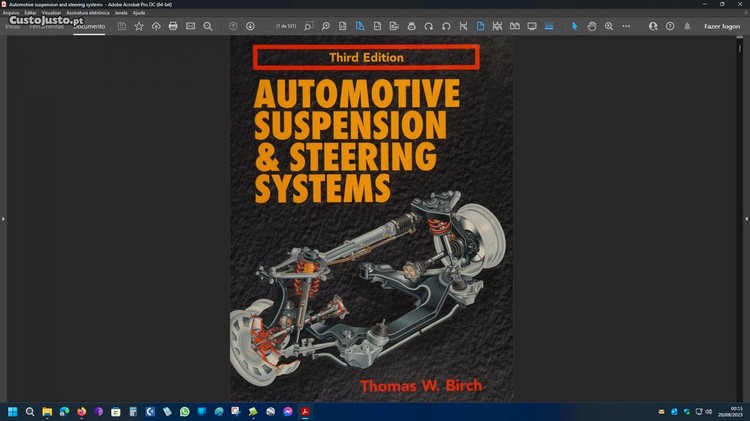This screenshot has height=421, width=750.
Task: Open the Ajuda menu
Action: [x=139, y=12]
